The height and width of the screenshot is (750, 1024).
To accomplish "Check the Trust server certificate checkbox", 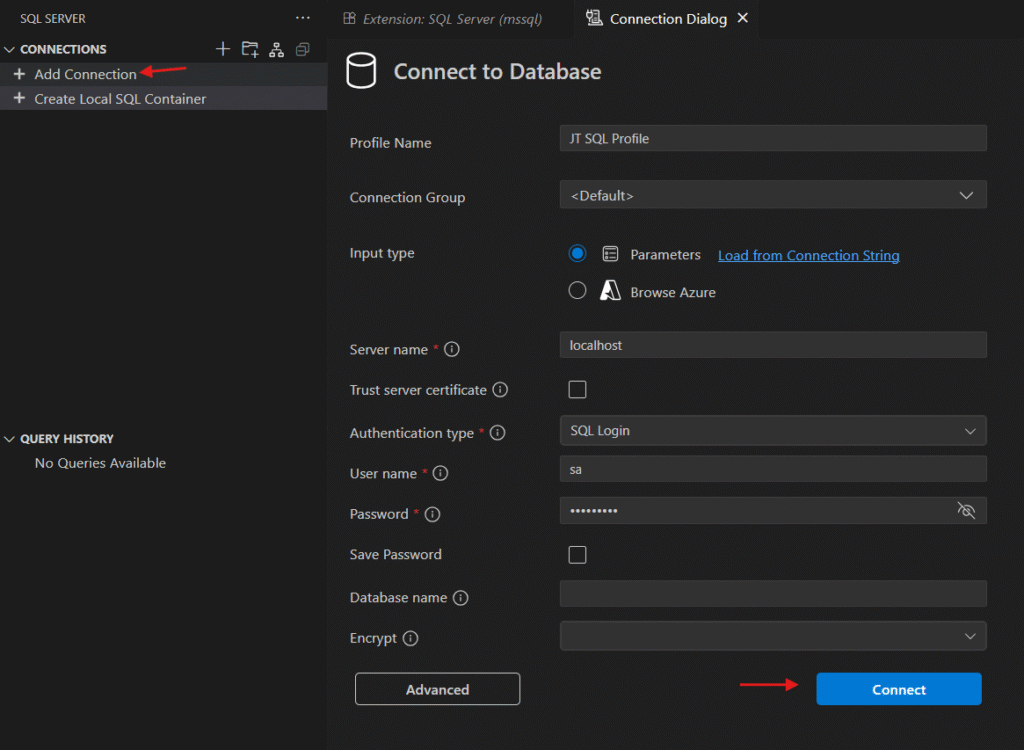I will (577, 389).
